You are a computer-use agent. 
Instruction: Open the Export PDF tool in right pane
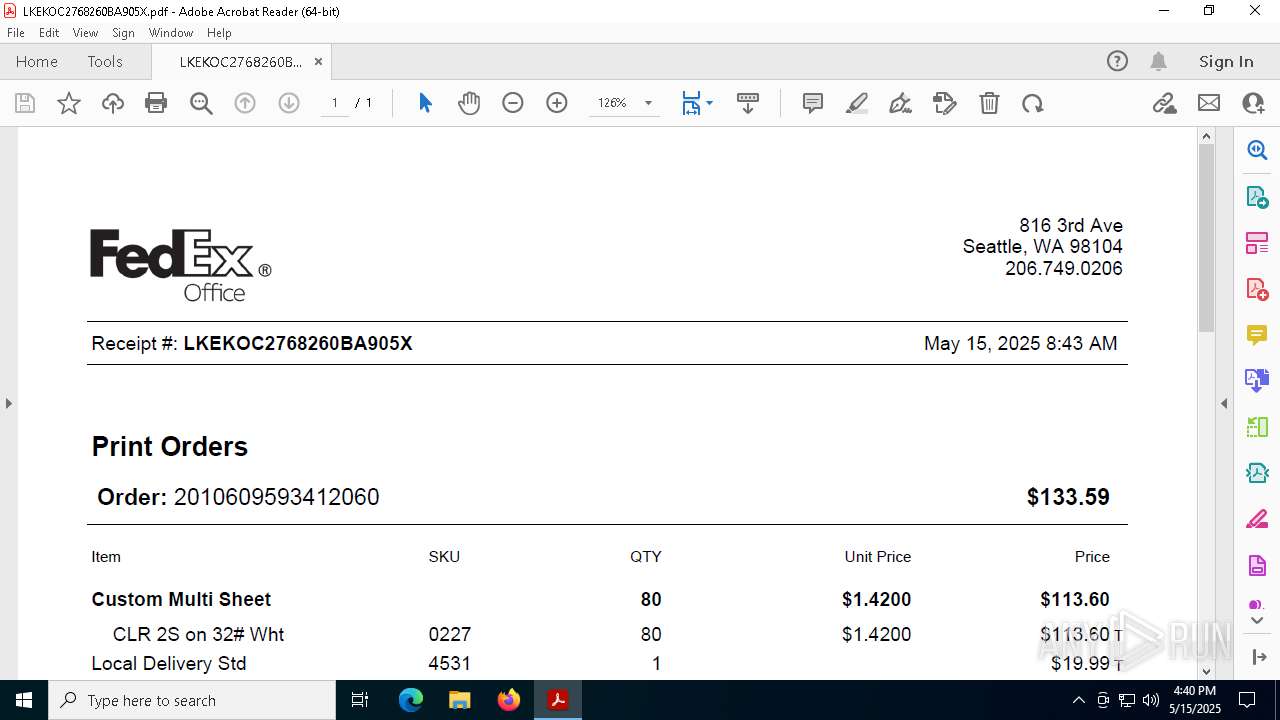1257,197
